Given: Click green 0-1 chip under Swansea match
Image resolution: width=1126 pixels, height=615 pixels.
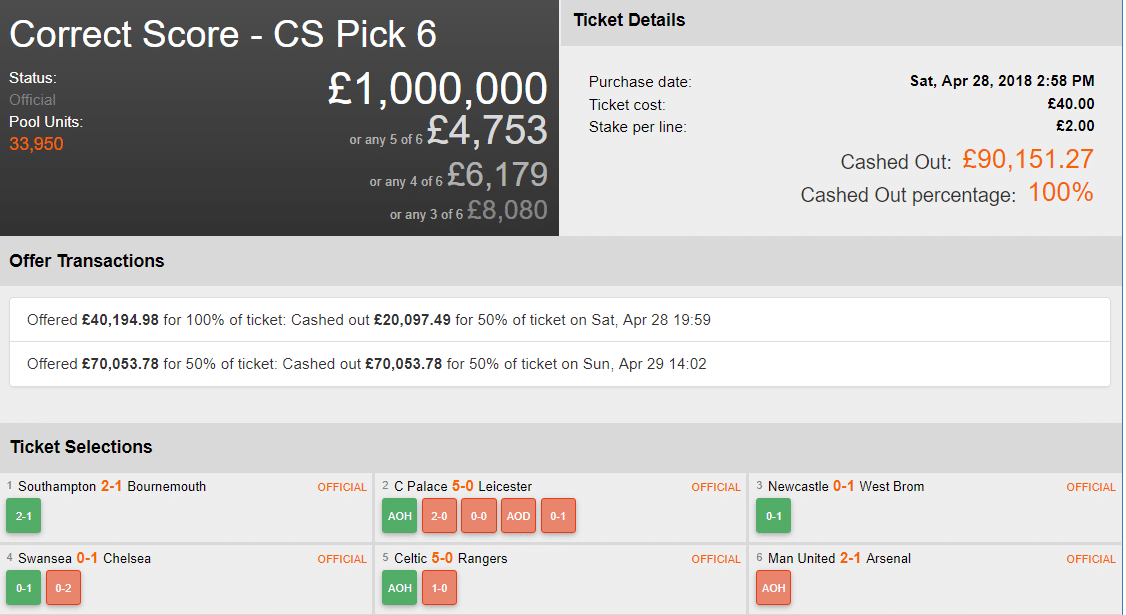Looking at the screenshot, I should 23,588.
